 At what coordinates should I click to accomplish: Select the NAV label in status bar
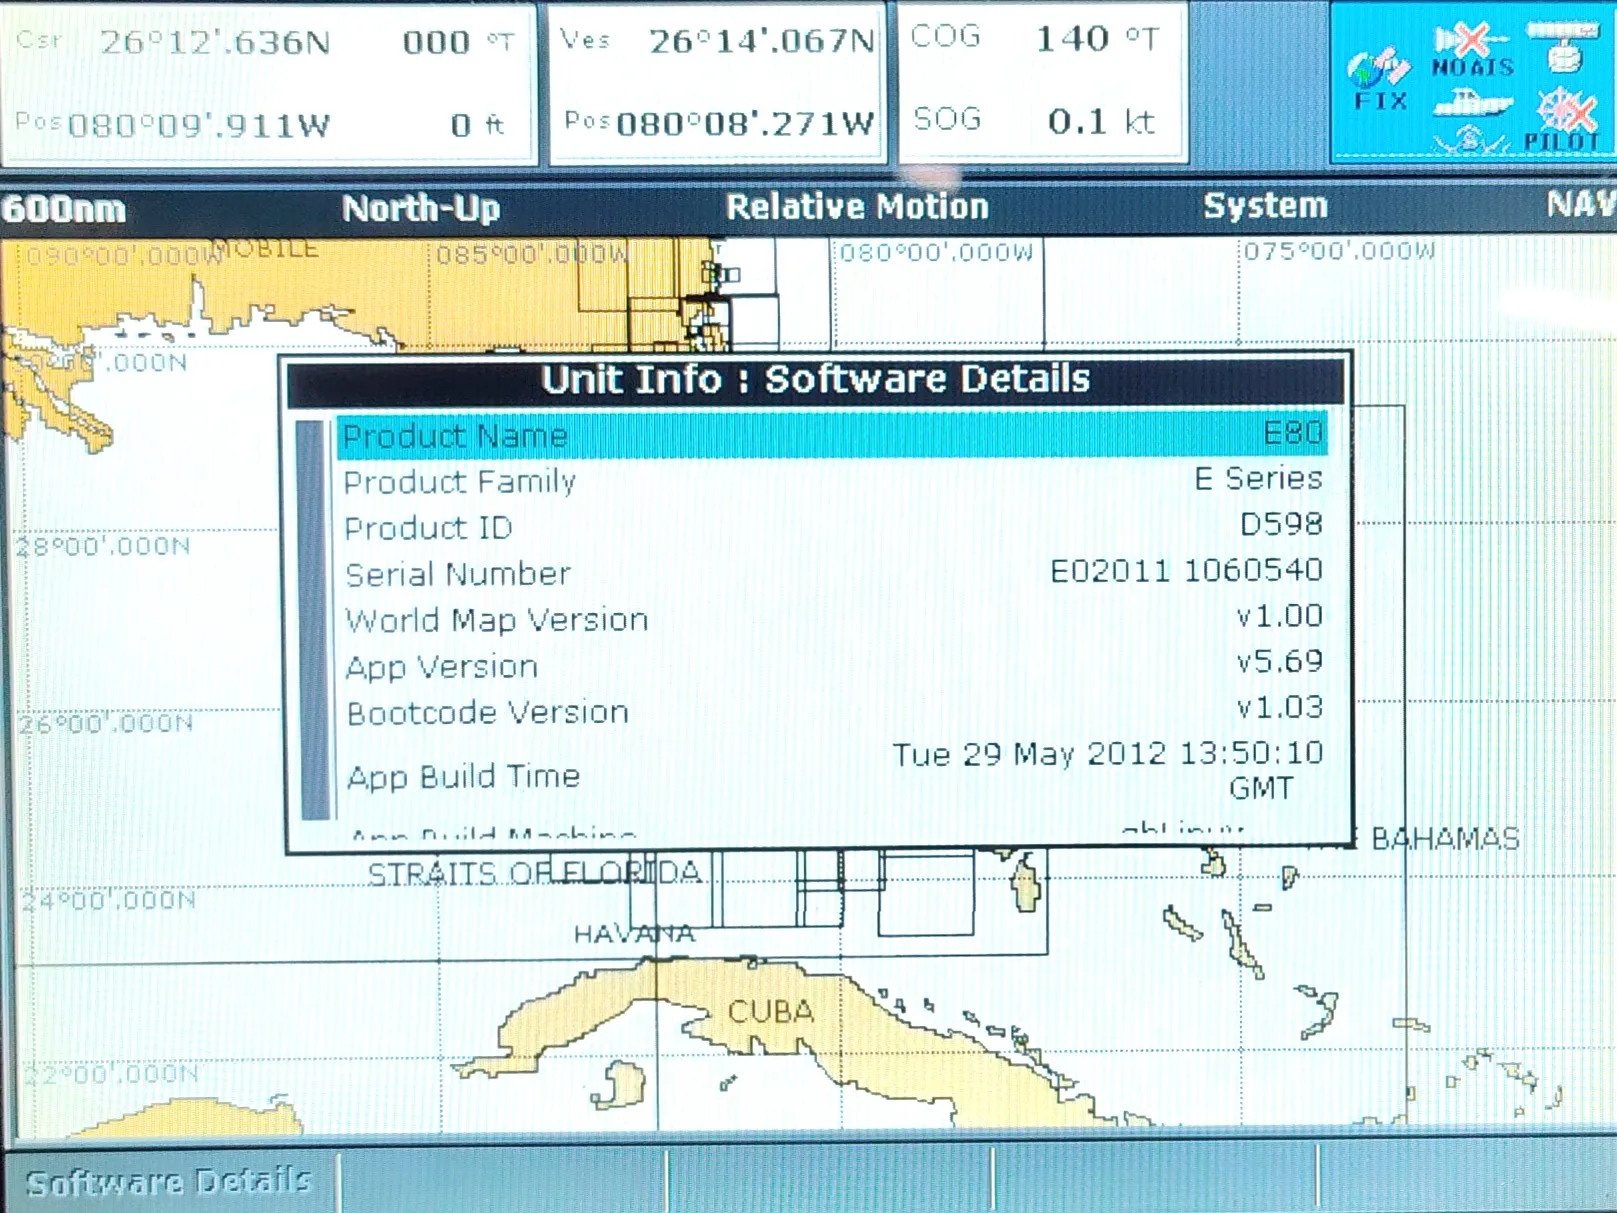pos(1581,204)
